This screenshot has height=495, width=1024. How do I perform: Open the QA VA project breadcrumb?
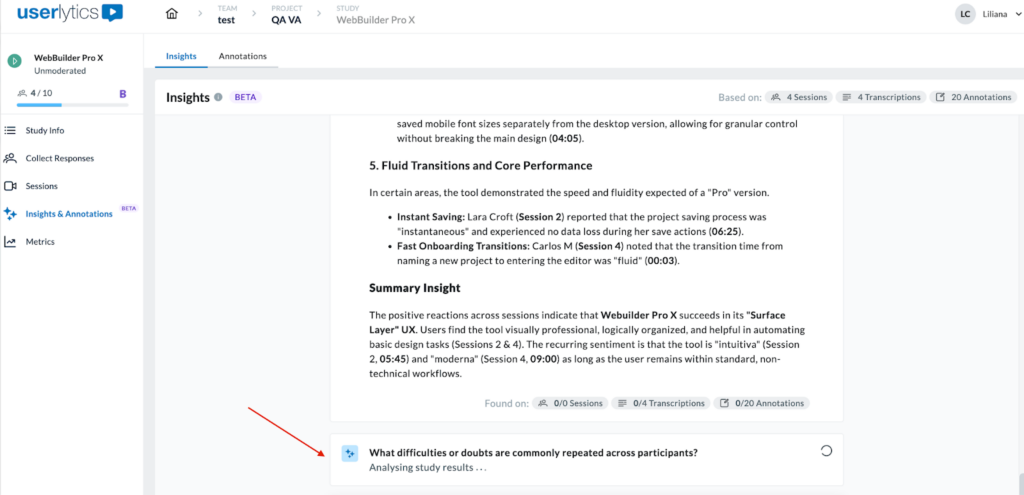coord(286,19)
